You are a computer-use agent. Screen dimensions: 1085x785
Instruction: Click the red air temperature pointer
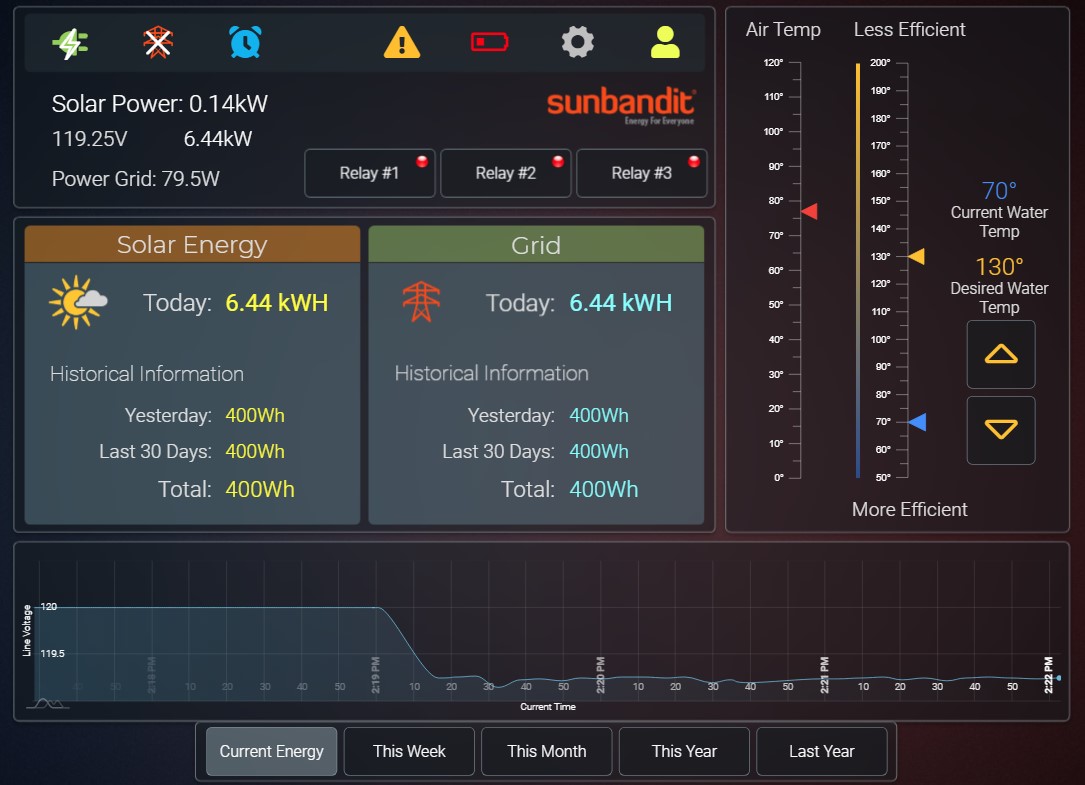tap(810, 211)
